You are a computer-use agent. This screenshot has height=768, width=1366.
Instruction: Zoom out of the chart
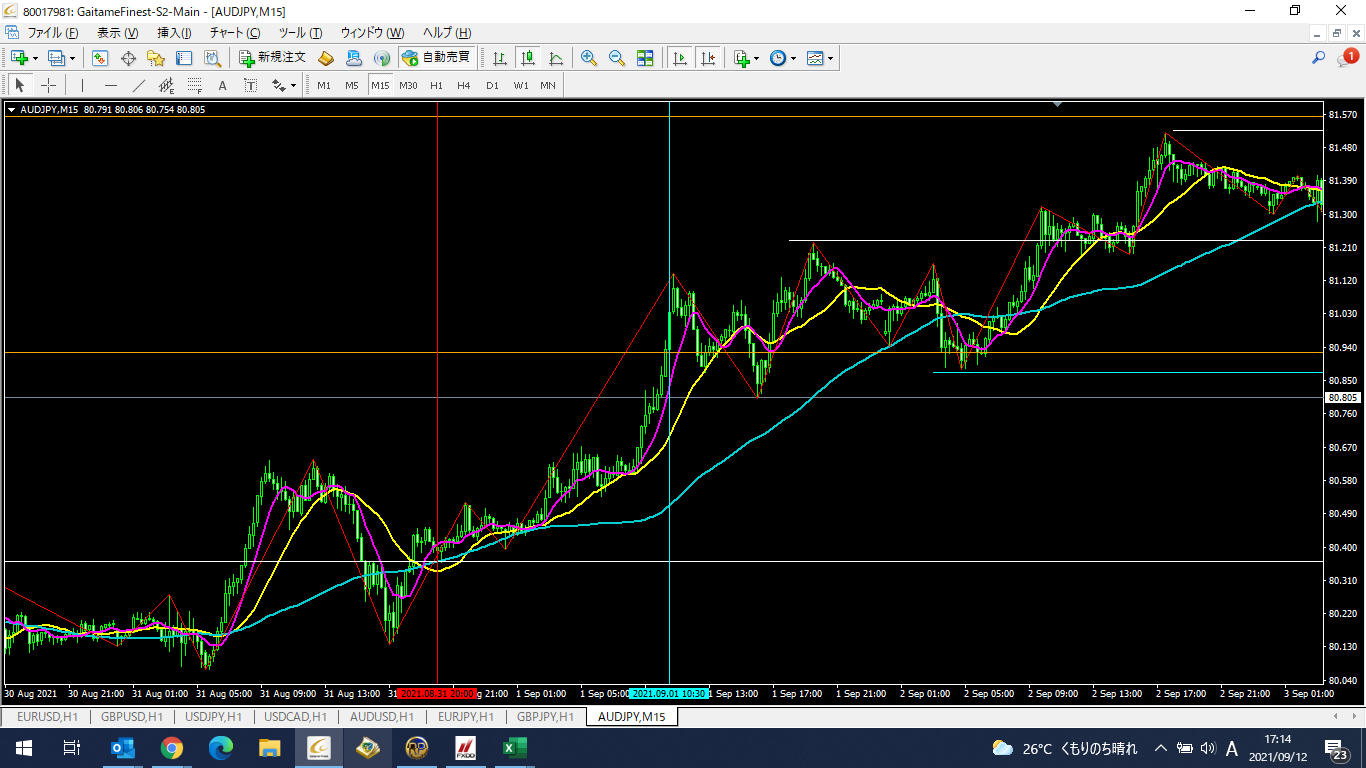coord(617,58)
